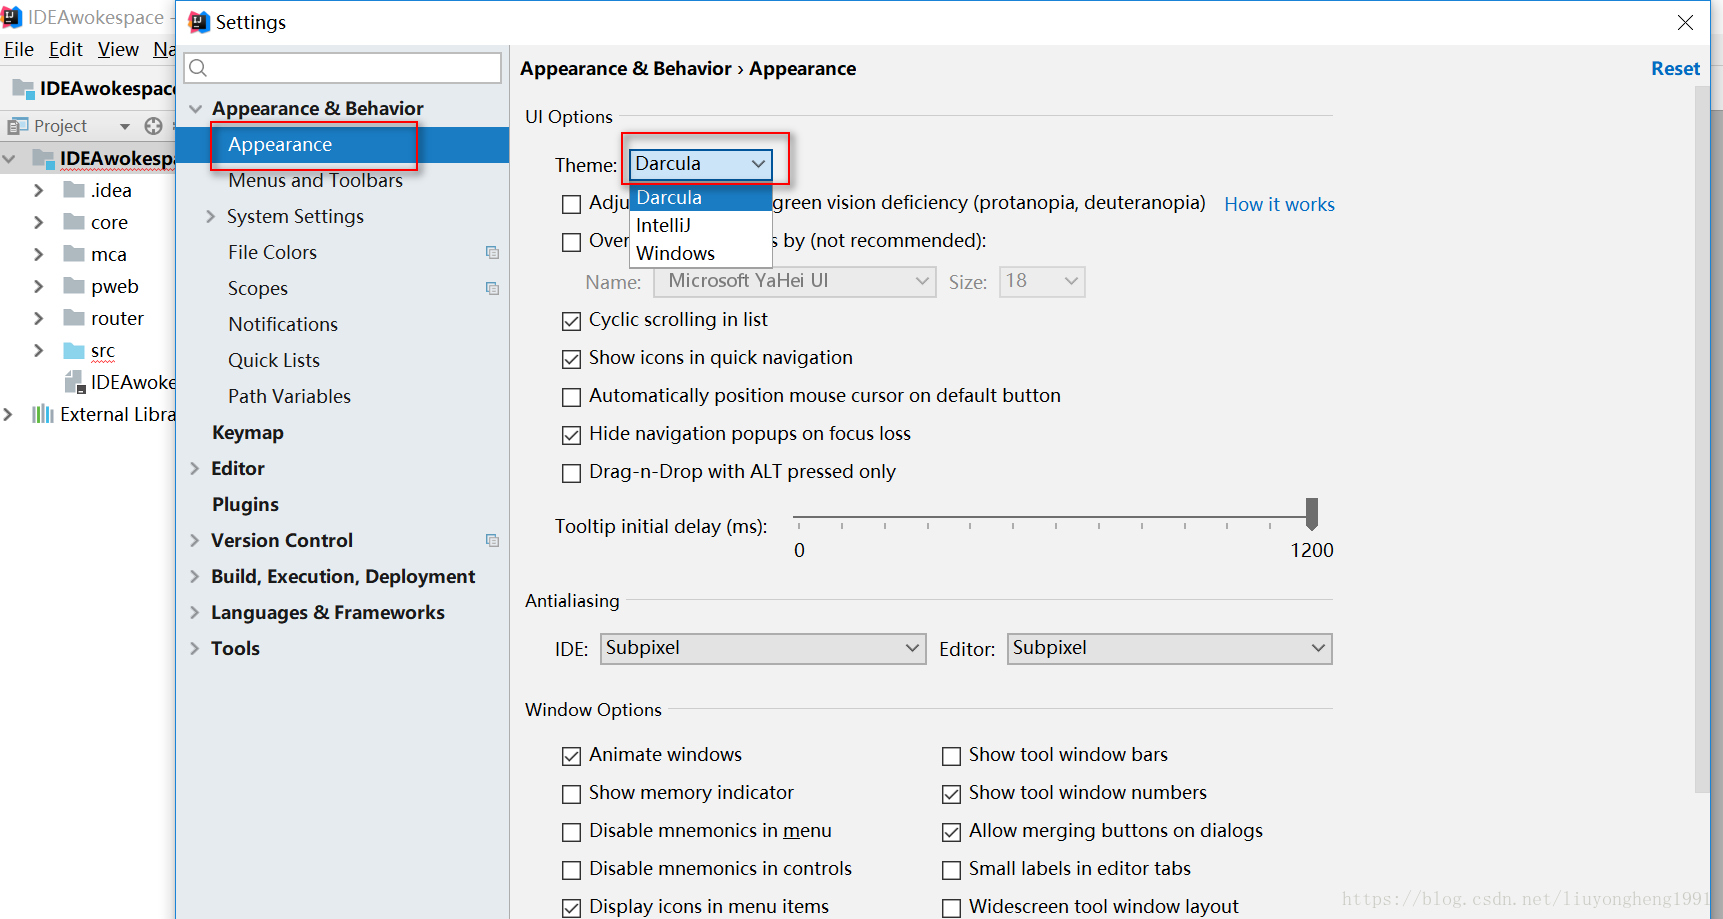Open the File menu
This screenshot has height=919, width=1723.
coord(19,49)
